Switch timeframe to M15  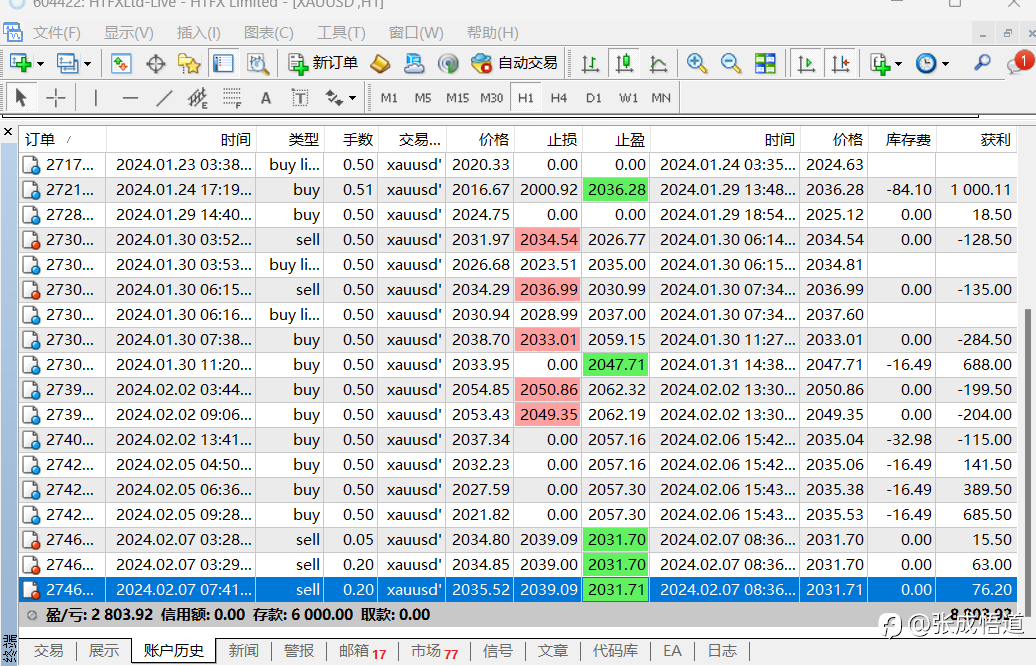[457, 98]
